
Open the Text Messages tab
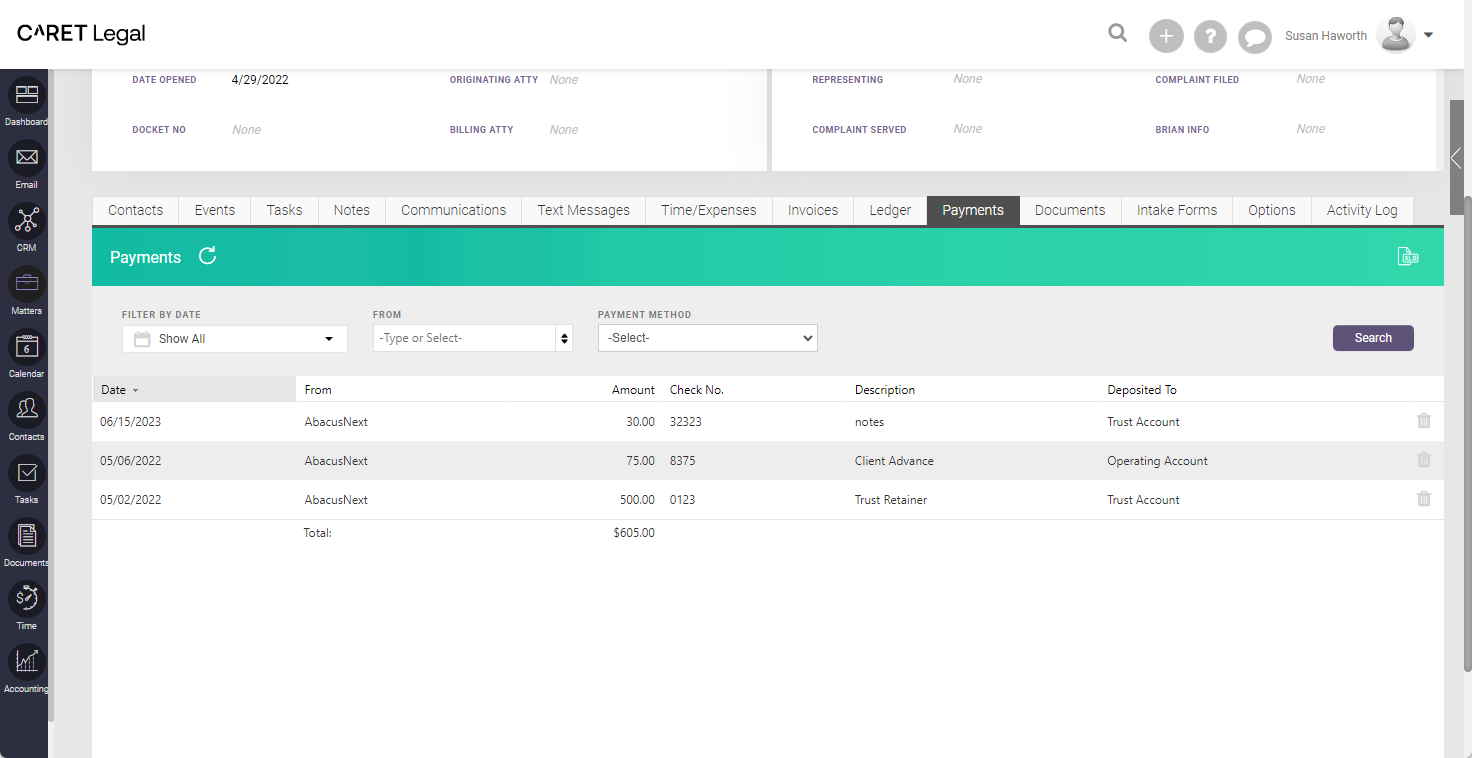coord(584,210)
